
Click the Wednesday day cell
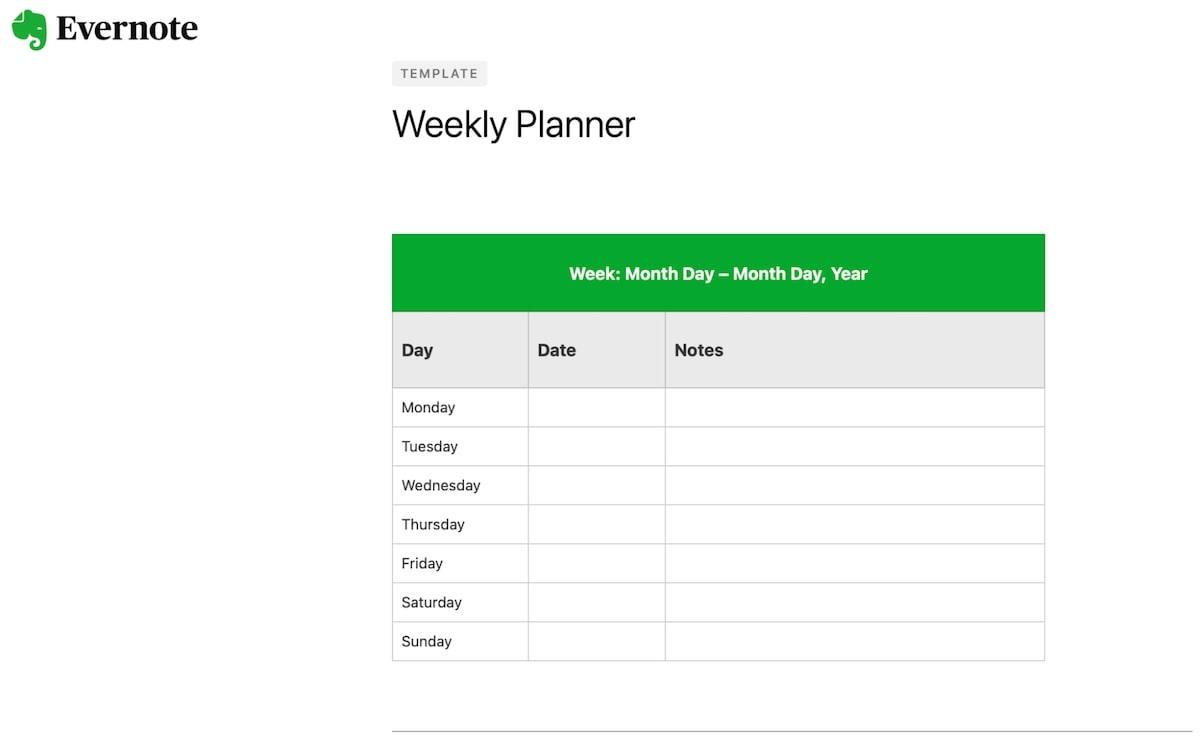click(x=441, y=485)
